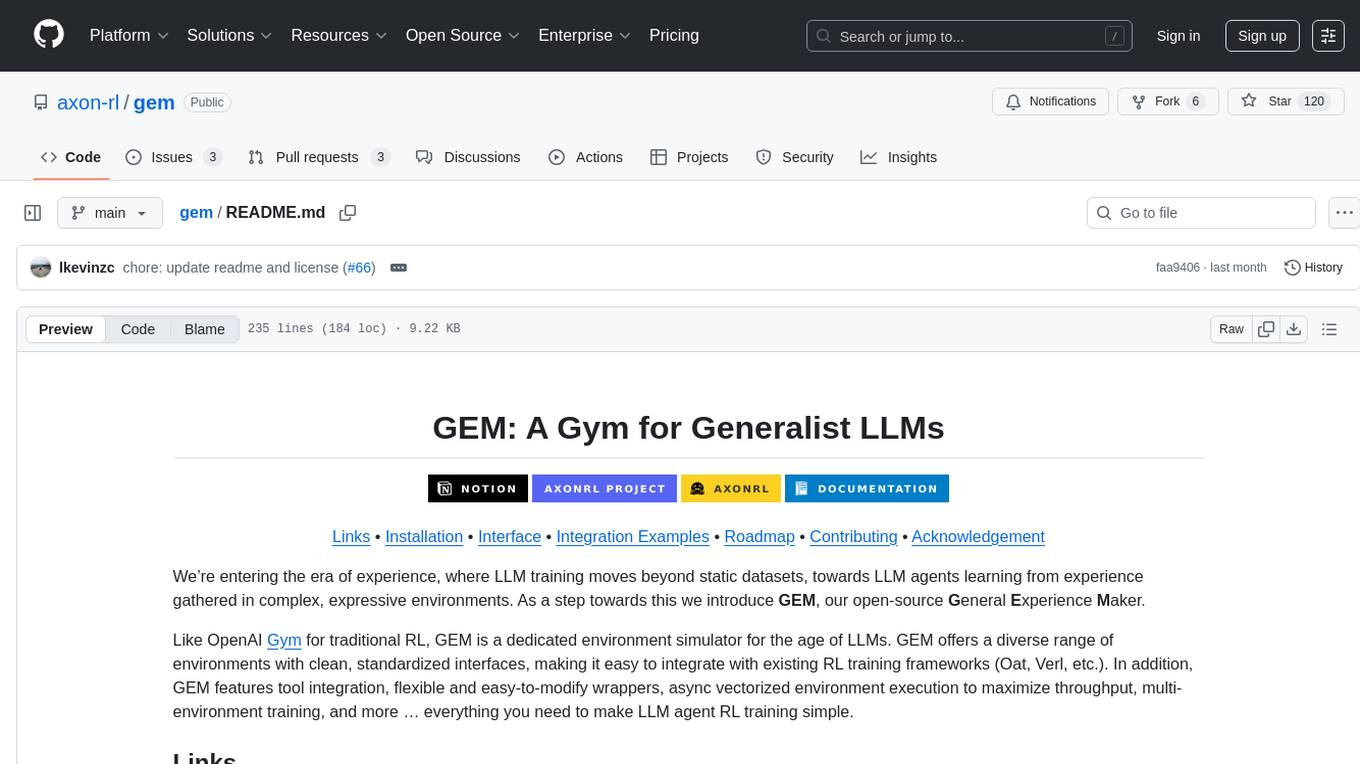
Task: Open the command palette icon
Action: click(x=1328, y=35)
